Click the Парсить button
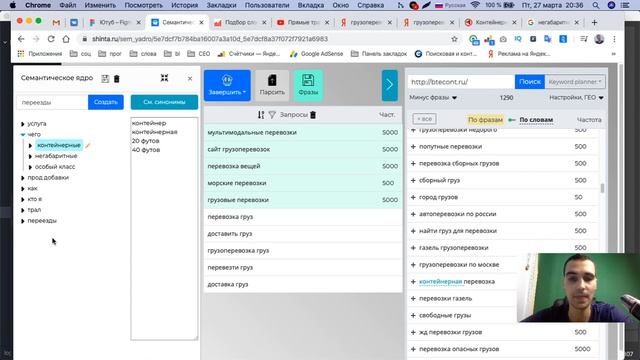 click(272, 85)
